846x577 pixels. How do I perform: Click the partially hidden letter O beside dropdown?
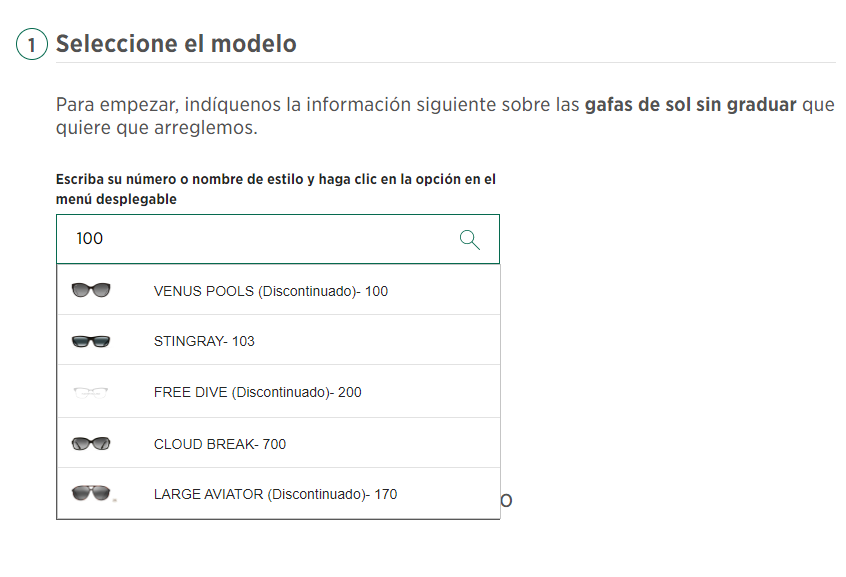[506, 501]
